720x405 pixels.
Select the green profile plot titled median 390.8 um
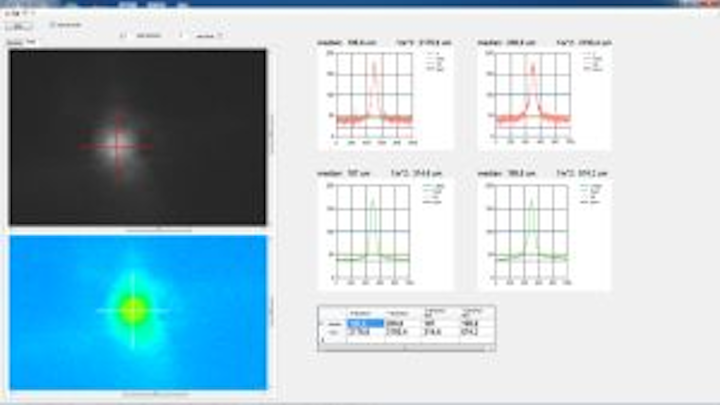(544, 234)
